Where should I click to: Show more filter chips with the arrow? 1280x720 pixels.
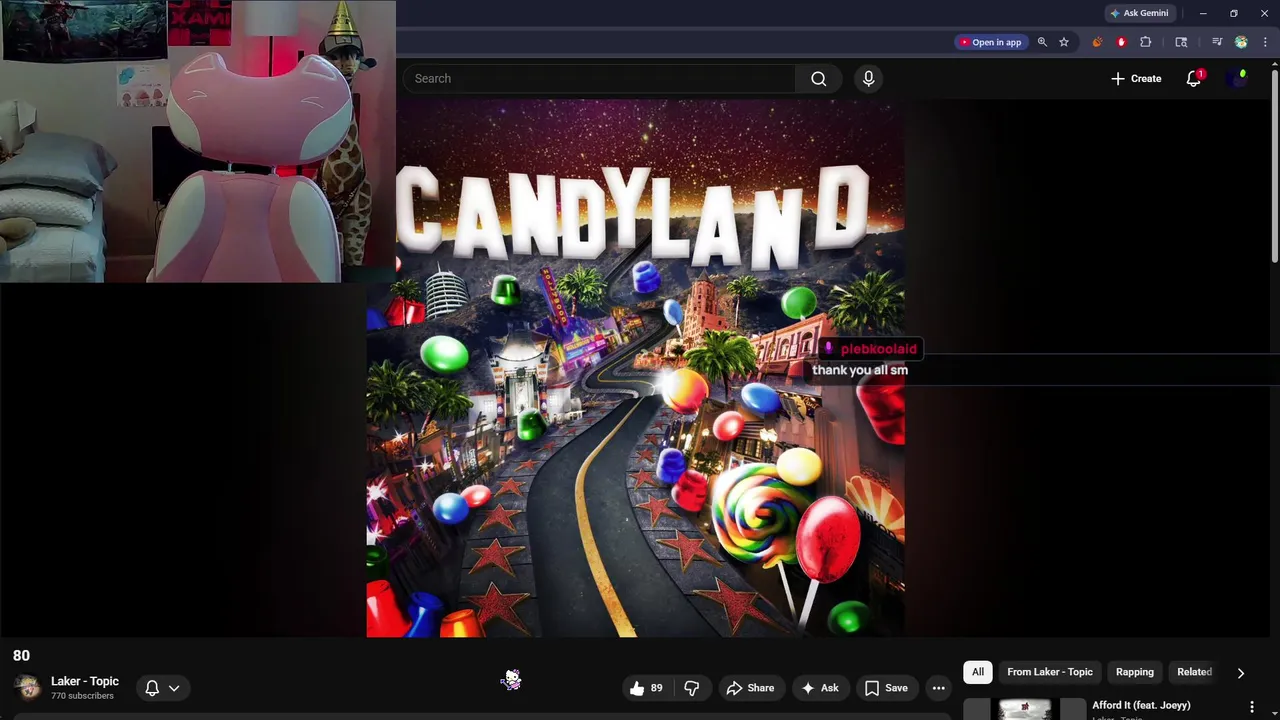[x=1241, y=673]
